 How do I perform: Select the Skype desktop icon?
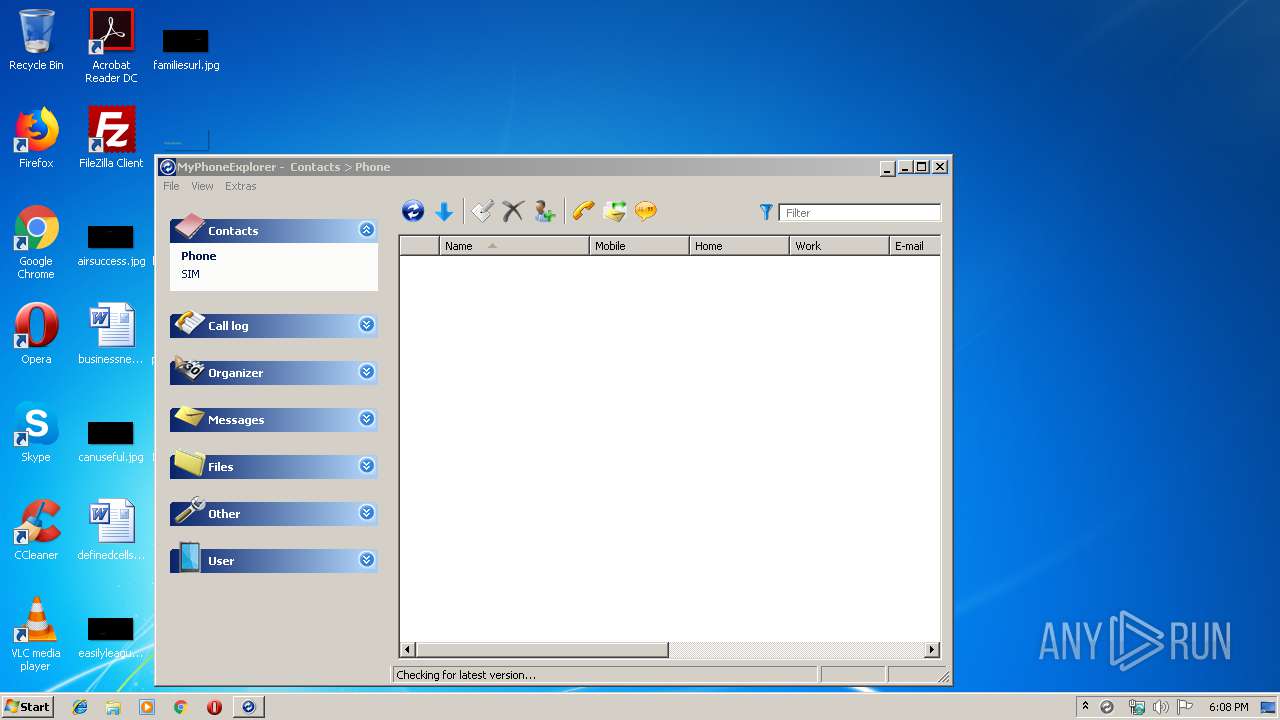pos(36,433)
